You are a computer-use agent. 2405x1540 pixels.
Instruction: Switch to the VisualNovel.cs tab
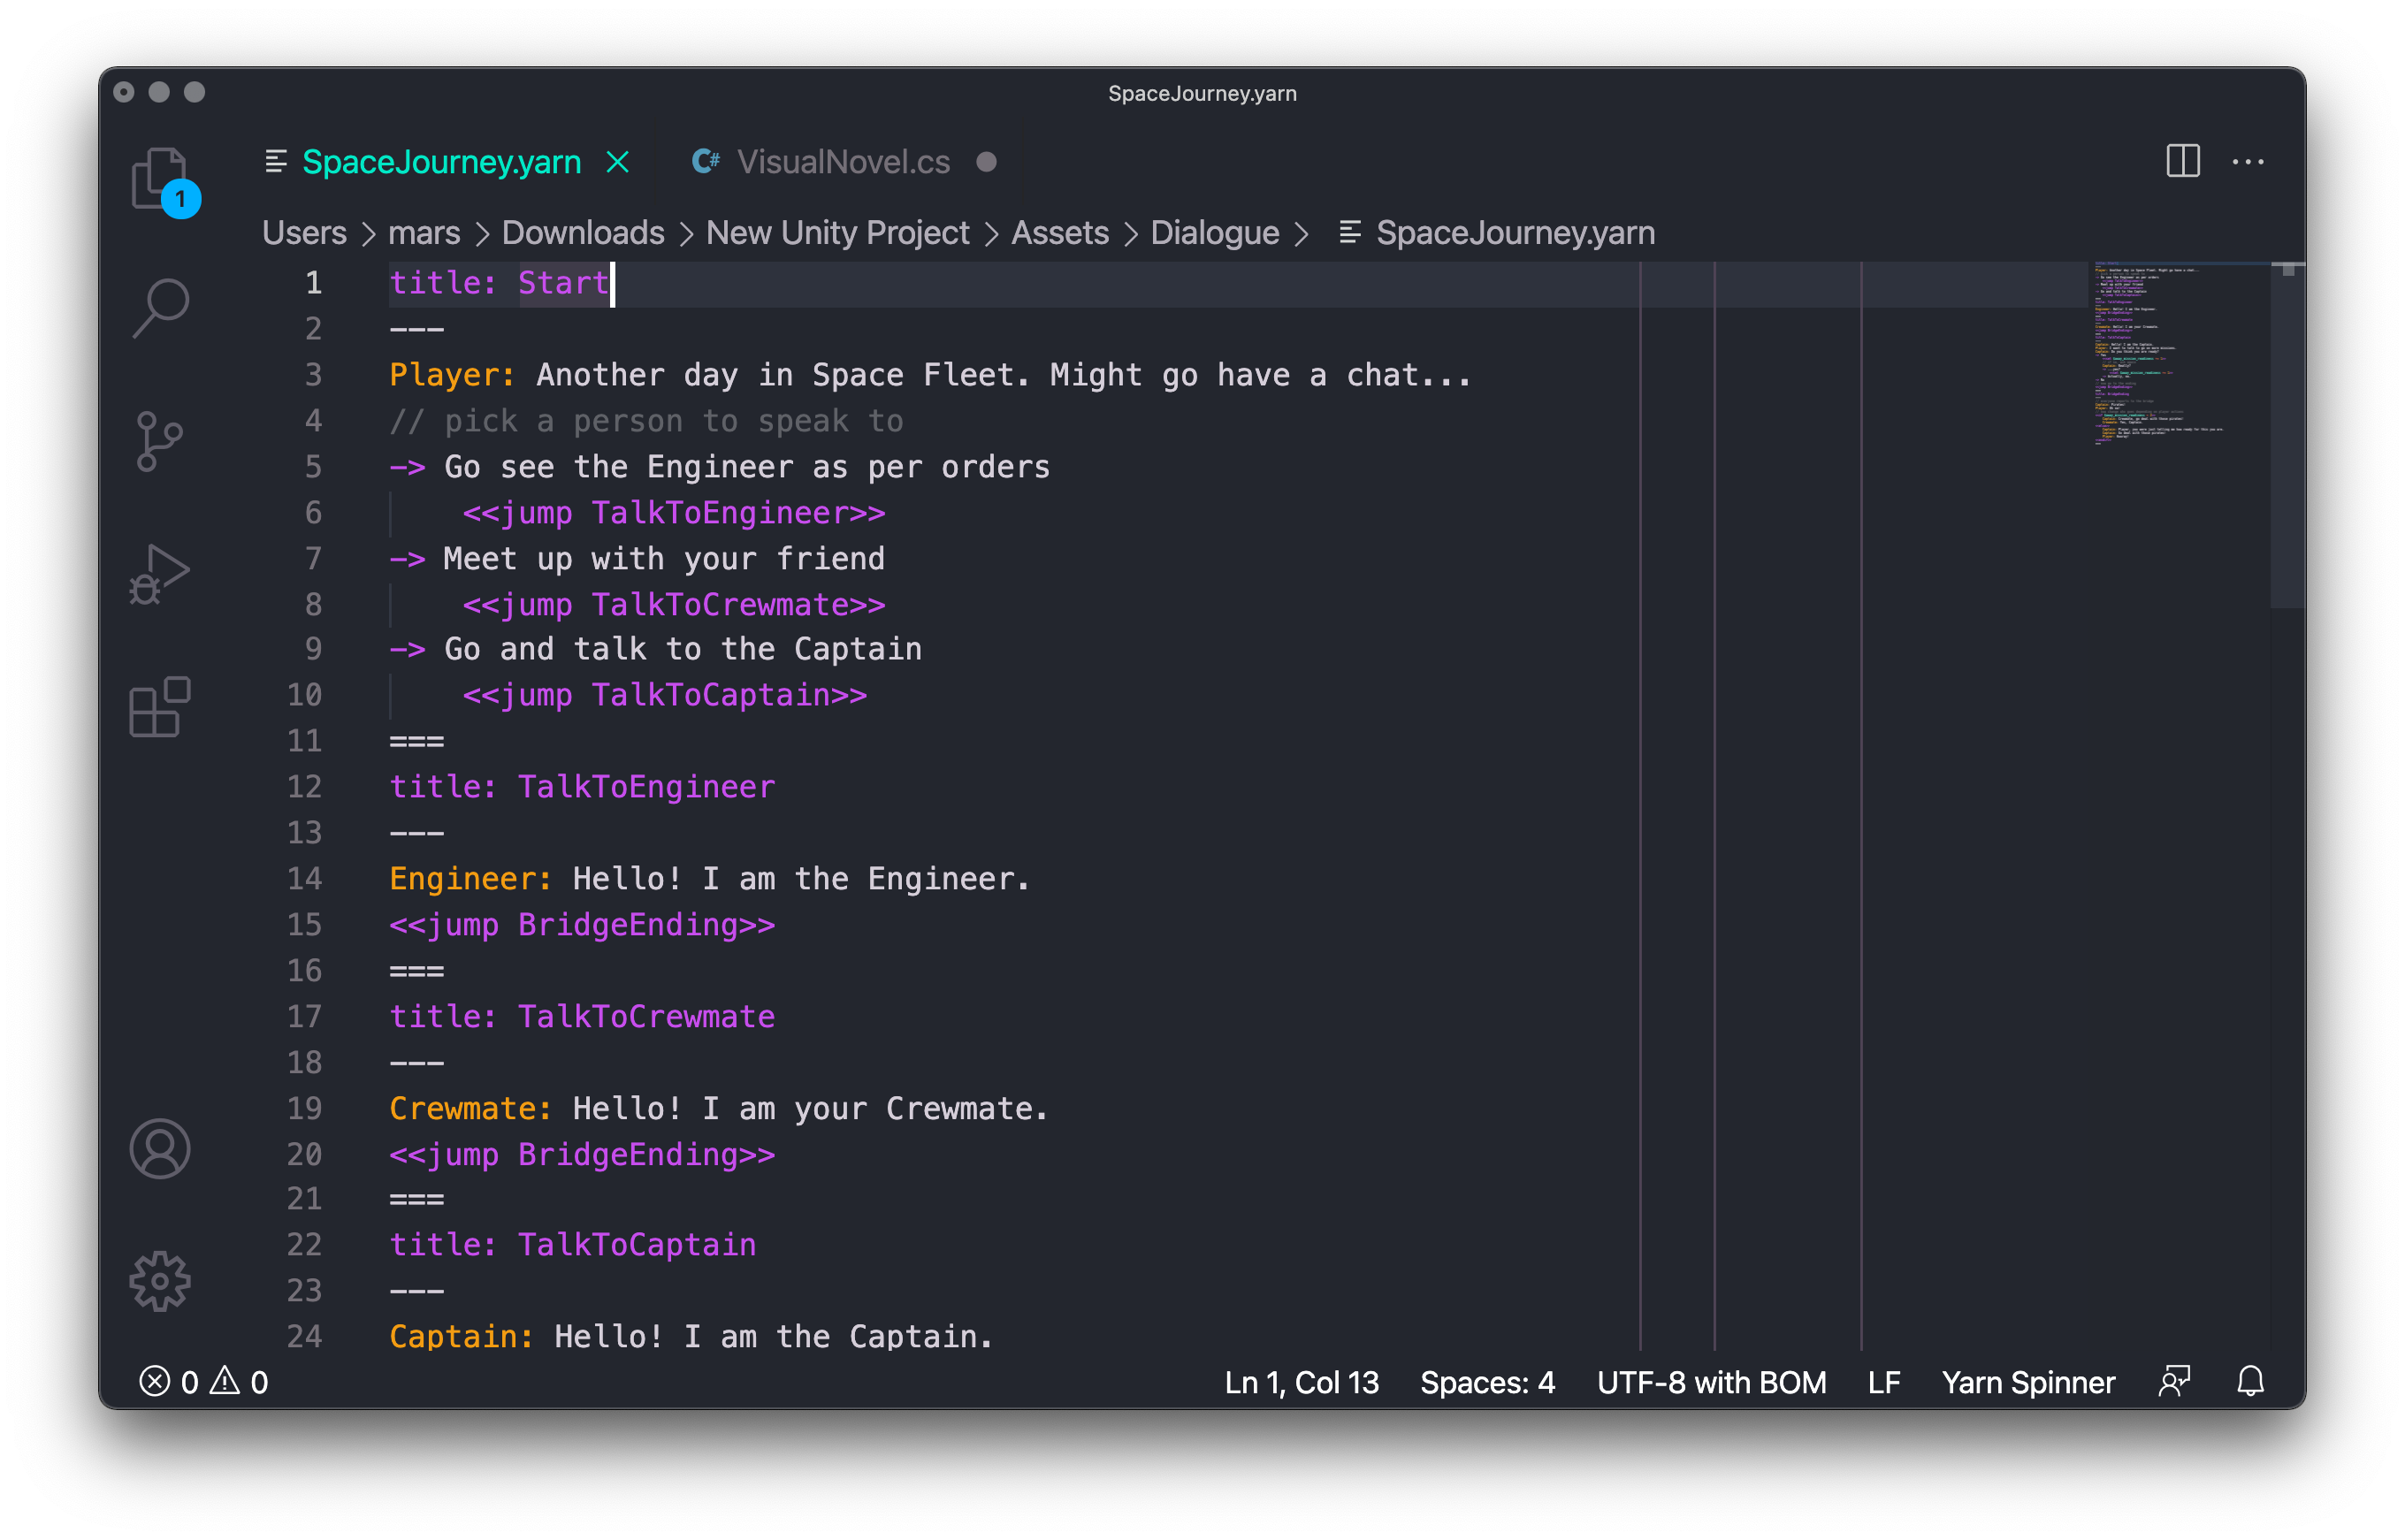pos(843,162)
